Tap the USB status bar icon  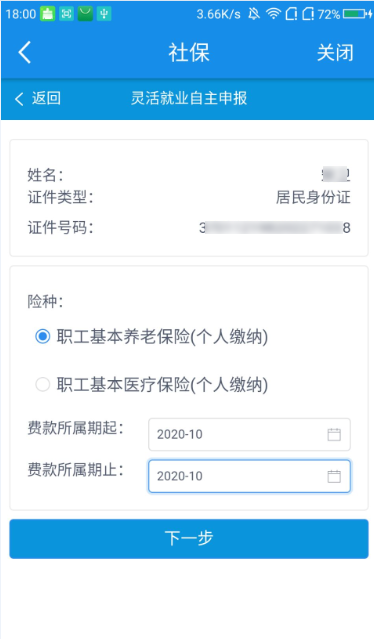(104, 14)
